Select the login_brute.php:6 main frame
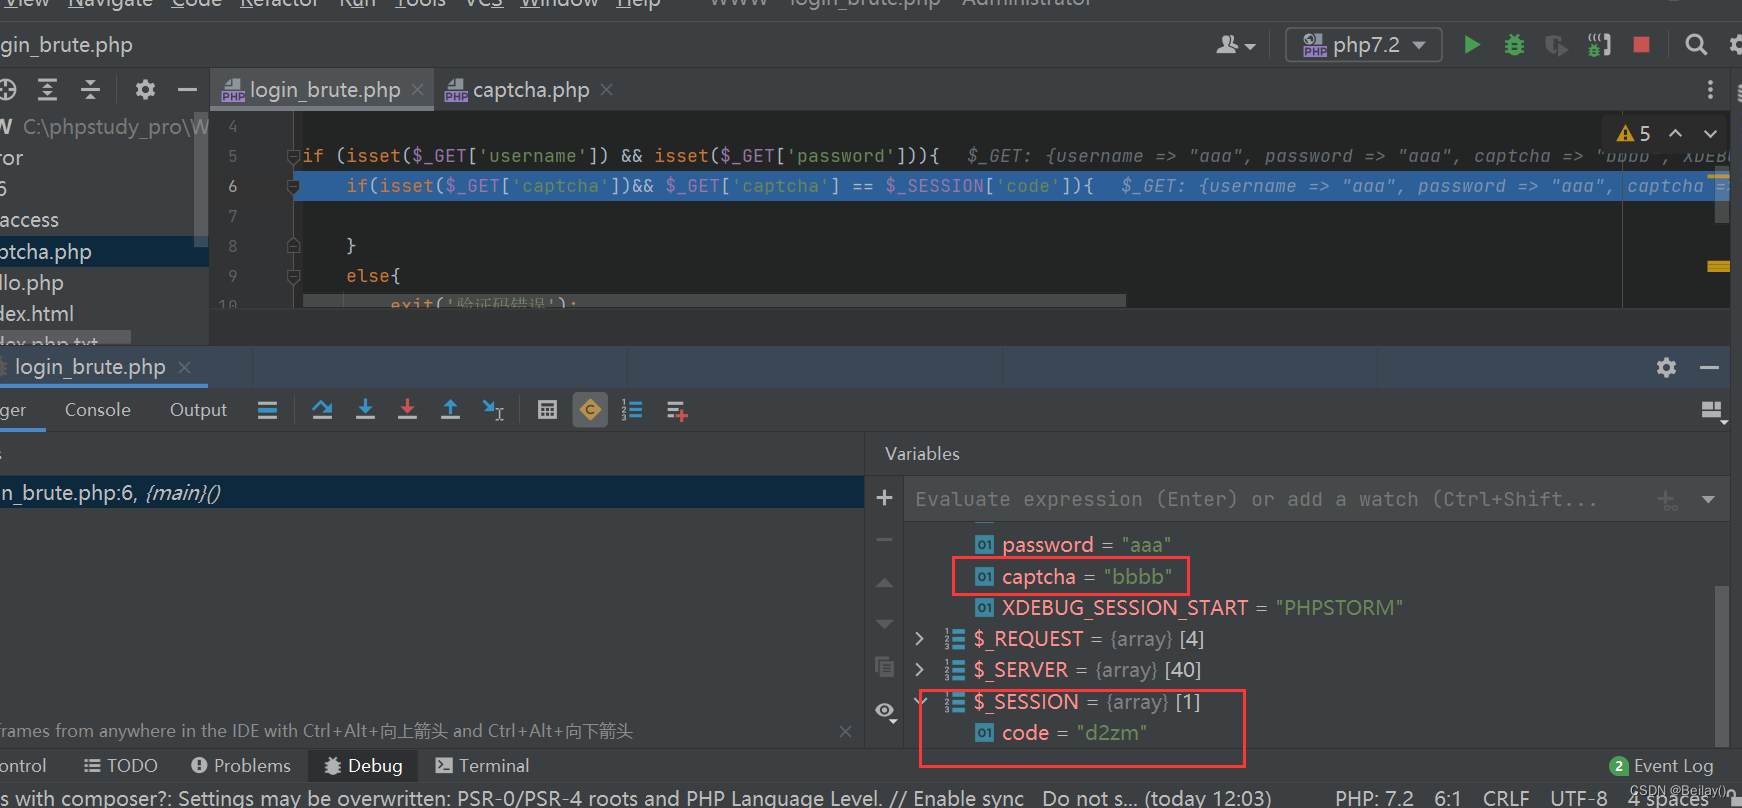The height and width of the screenshot is (808, 1742). [x=431, y=492]
